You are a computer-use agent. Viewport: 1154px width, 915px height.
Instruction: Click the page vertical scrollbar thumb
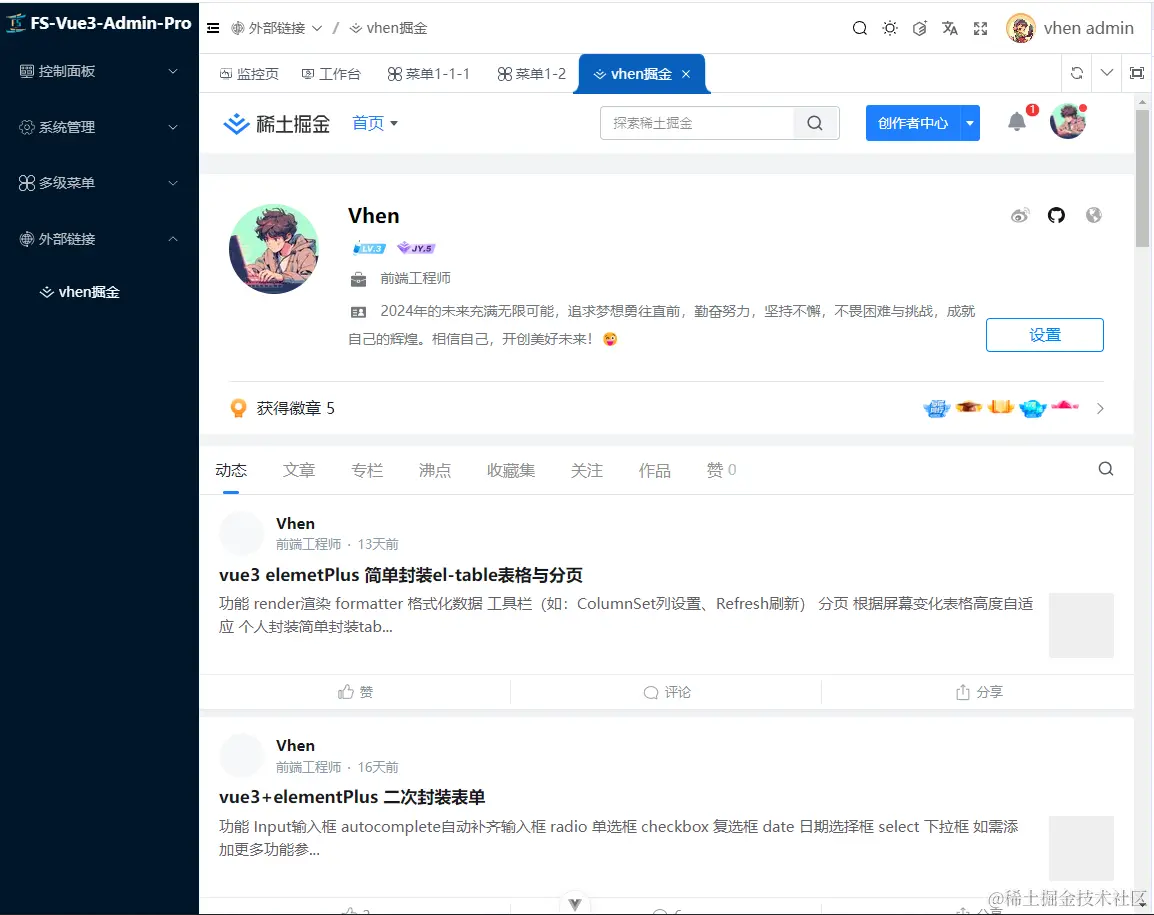point(1142,178)
